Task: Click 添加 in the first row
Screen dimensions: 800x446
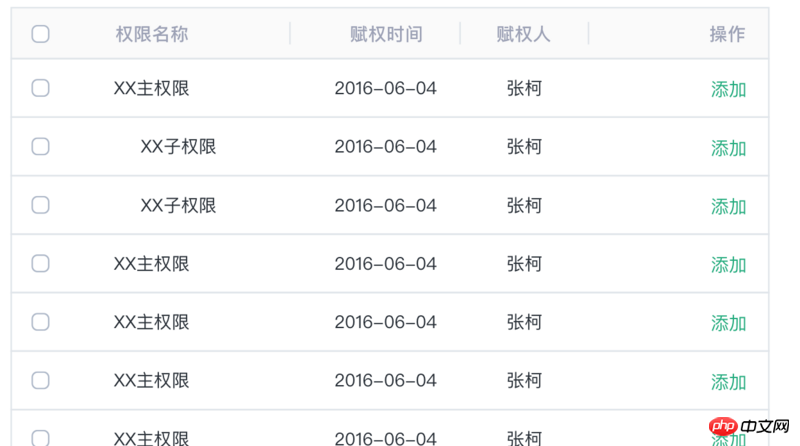Action: tap(728, 89)
